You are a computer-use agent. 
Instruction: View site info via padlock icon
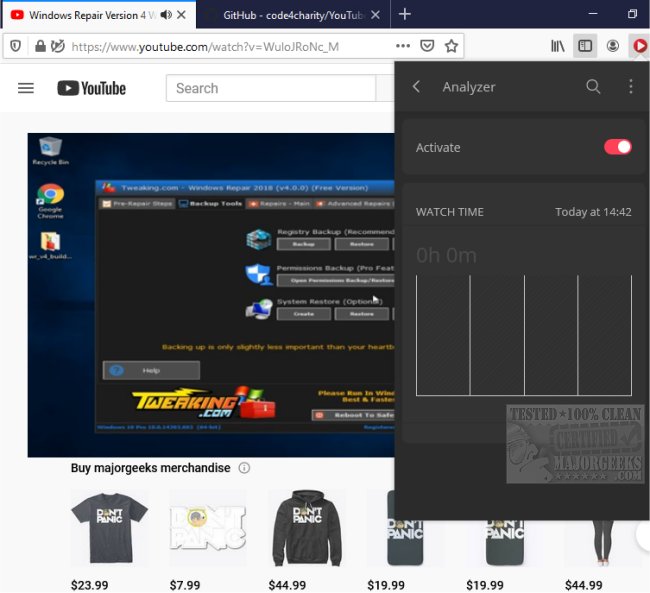40,46
